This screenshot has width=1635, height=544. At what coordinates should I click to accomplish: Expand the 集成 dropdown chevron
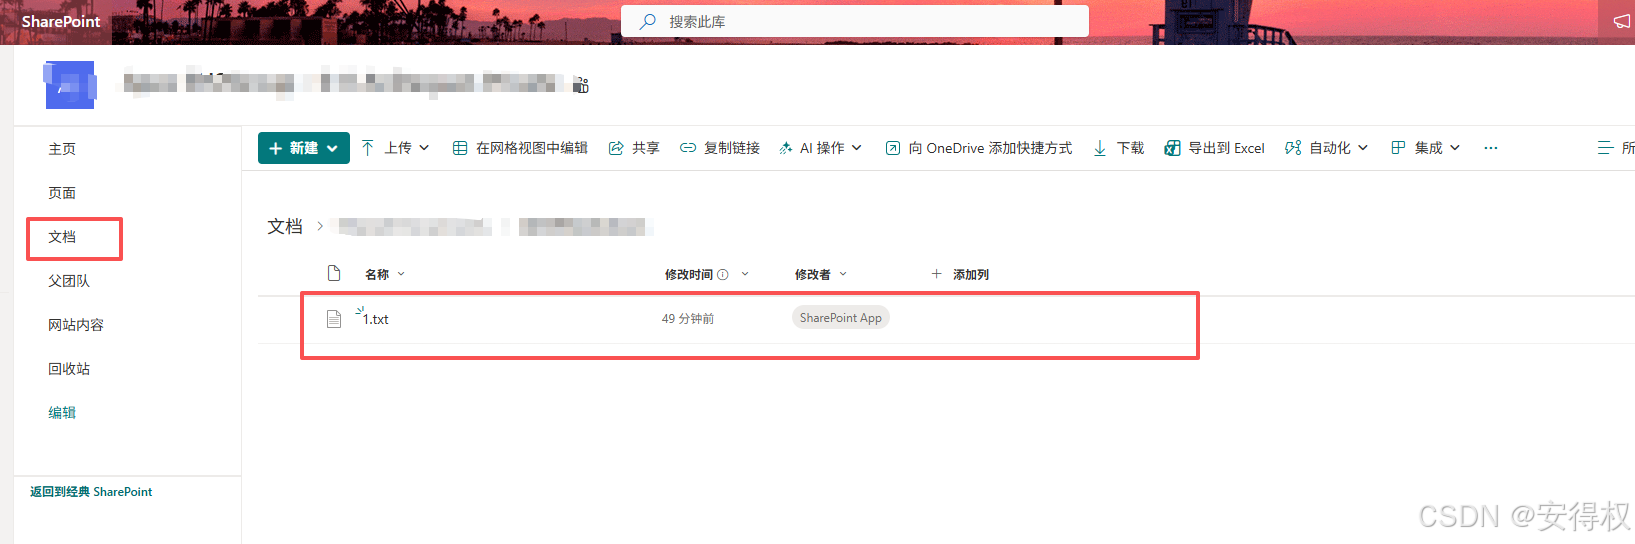(1455, 148)
